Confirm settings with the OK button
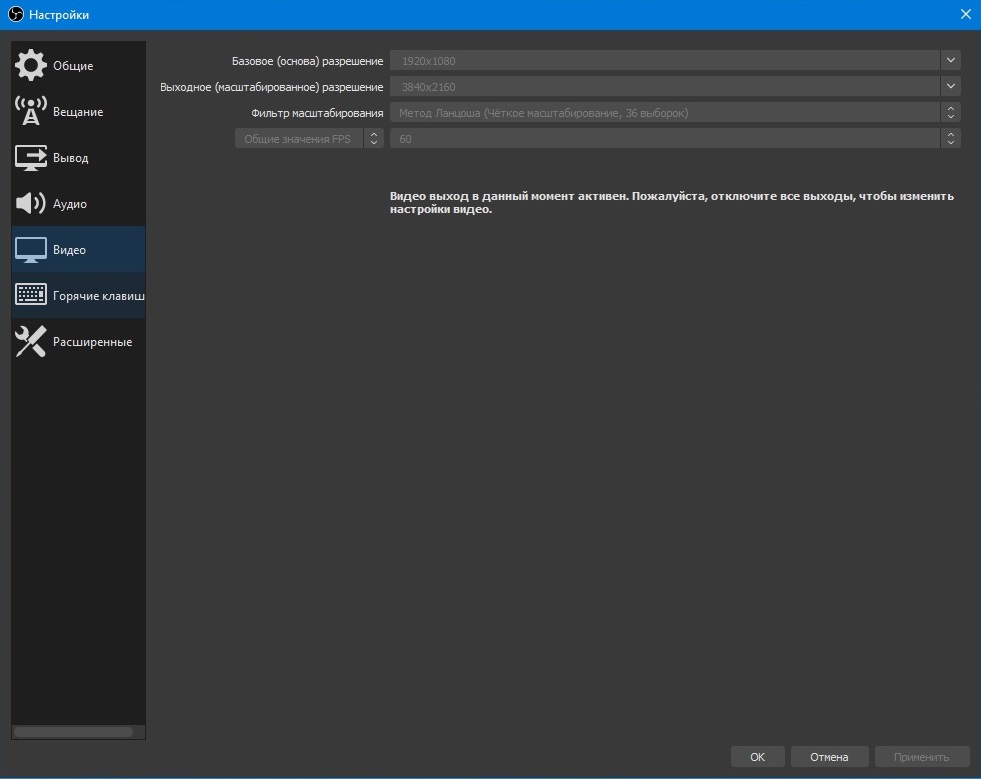This screenshot has width=981, height=779. pos(757,756)
